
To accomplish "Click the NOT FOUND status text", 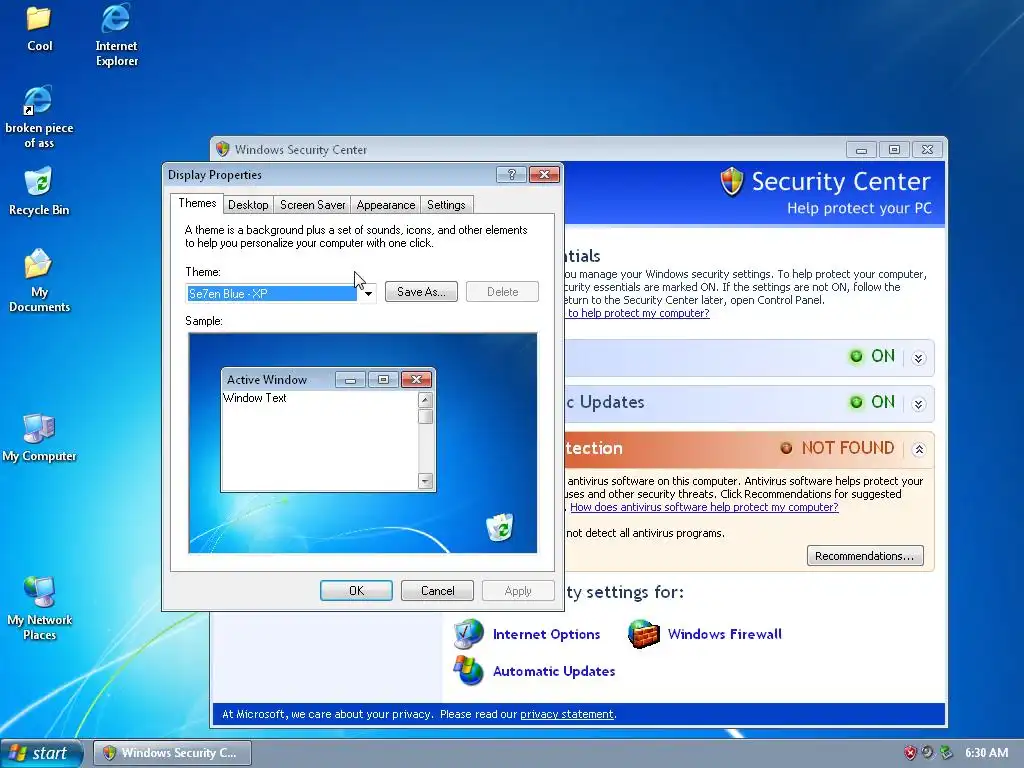I will (848, 448).
